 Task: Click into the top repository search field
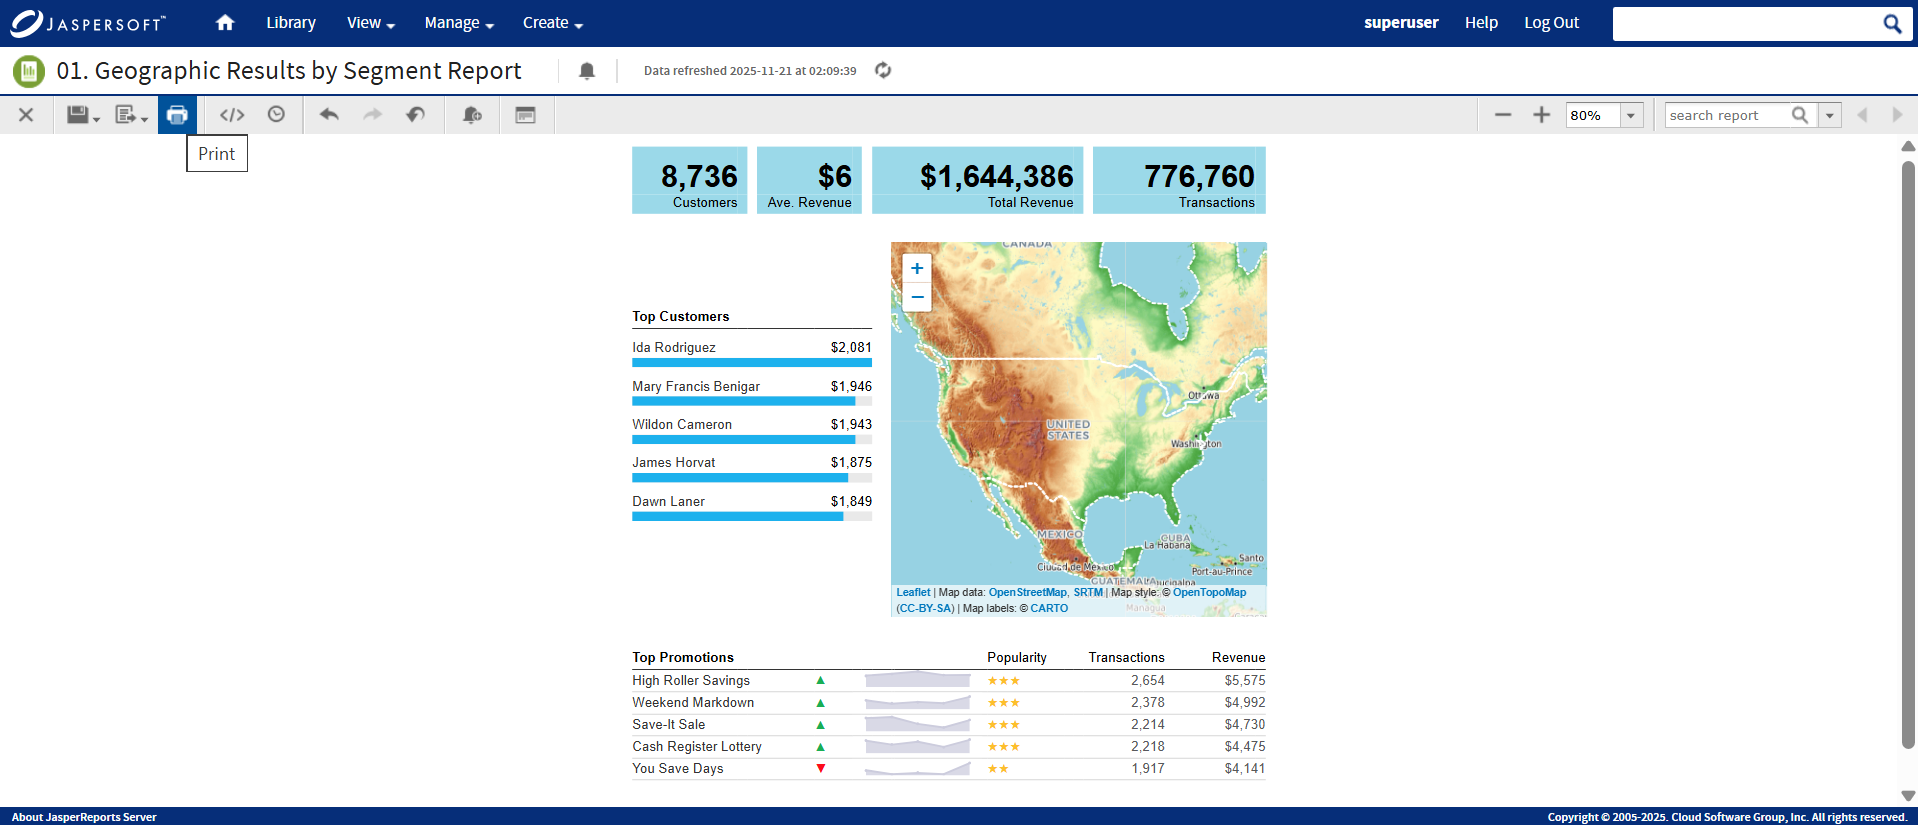coord(1747,23)
